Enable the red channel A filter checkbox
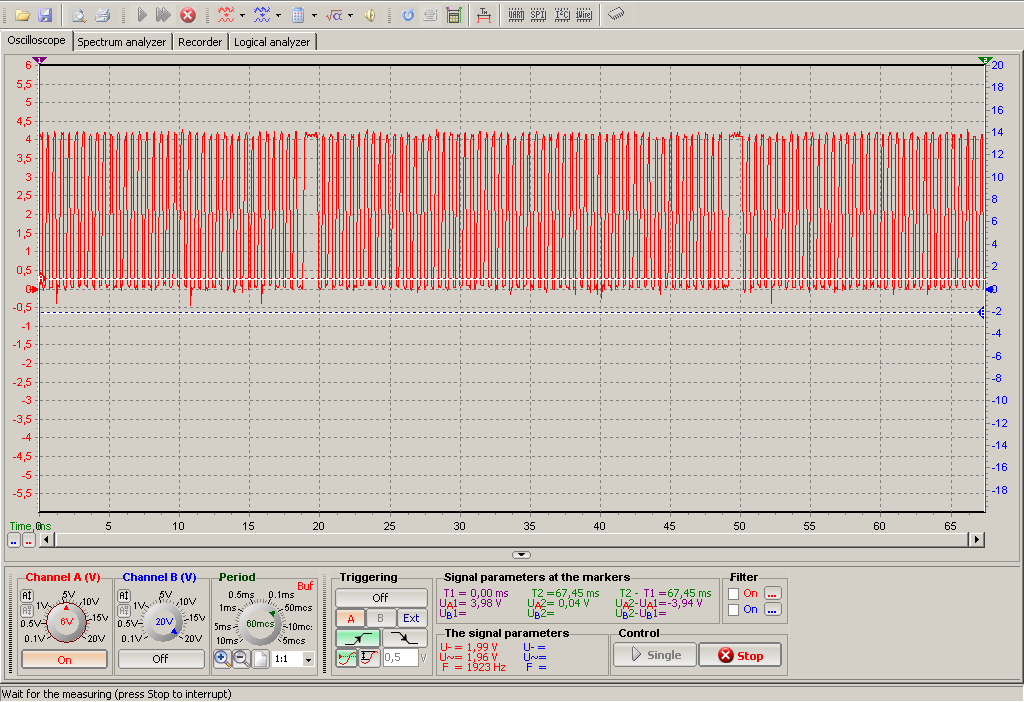Screen dimensions: 1024x702 [x=733, y=594]
